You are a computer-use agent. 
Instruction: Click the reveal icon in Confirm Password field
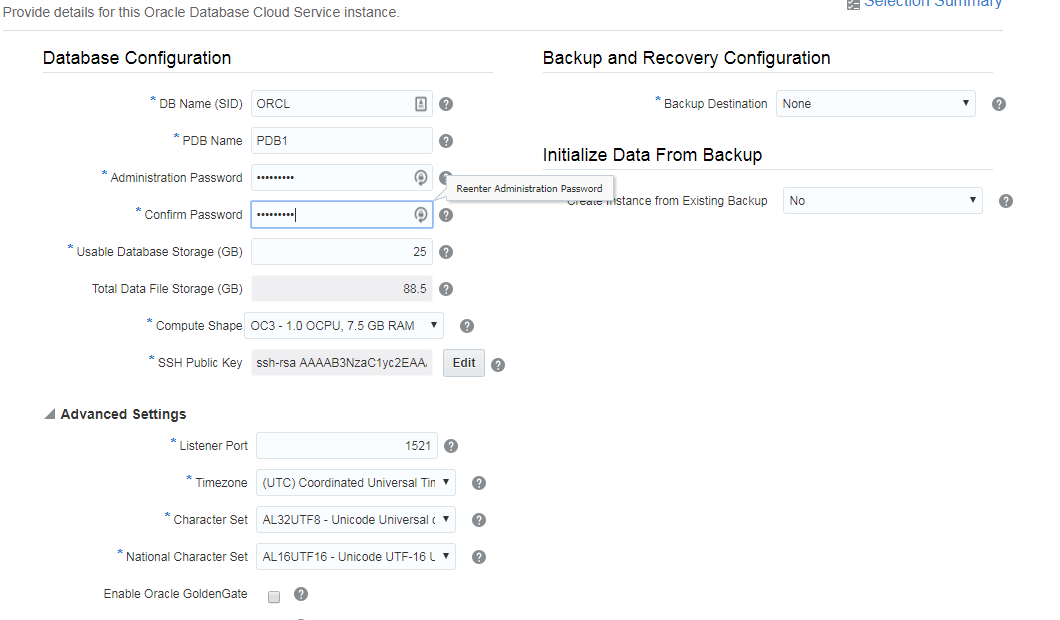point(420,214)
